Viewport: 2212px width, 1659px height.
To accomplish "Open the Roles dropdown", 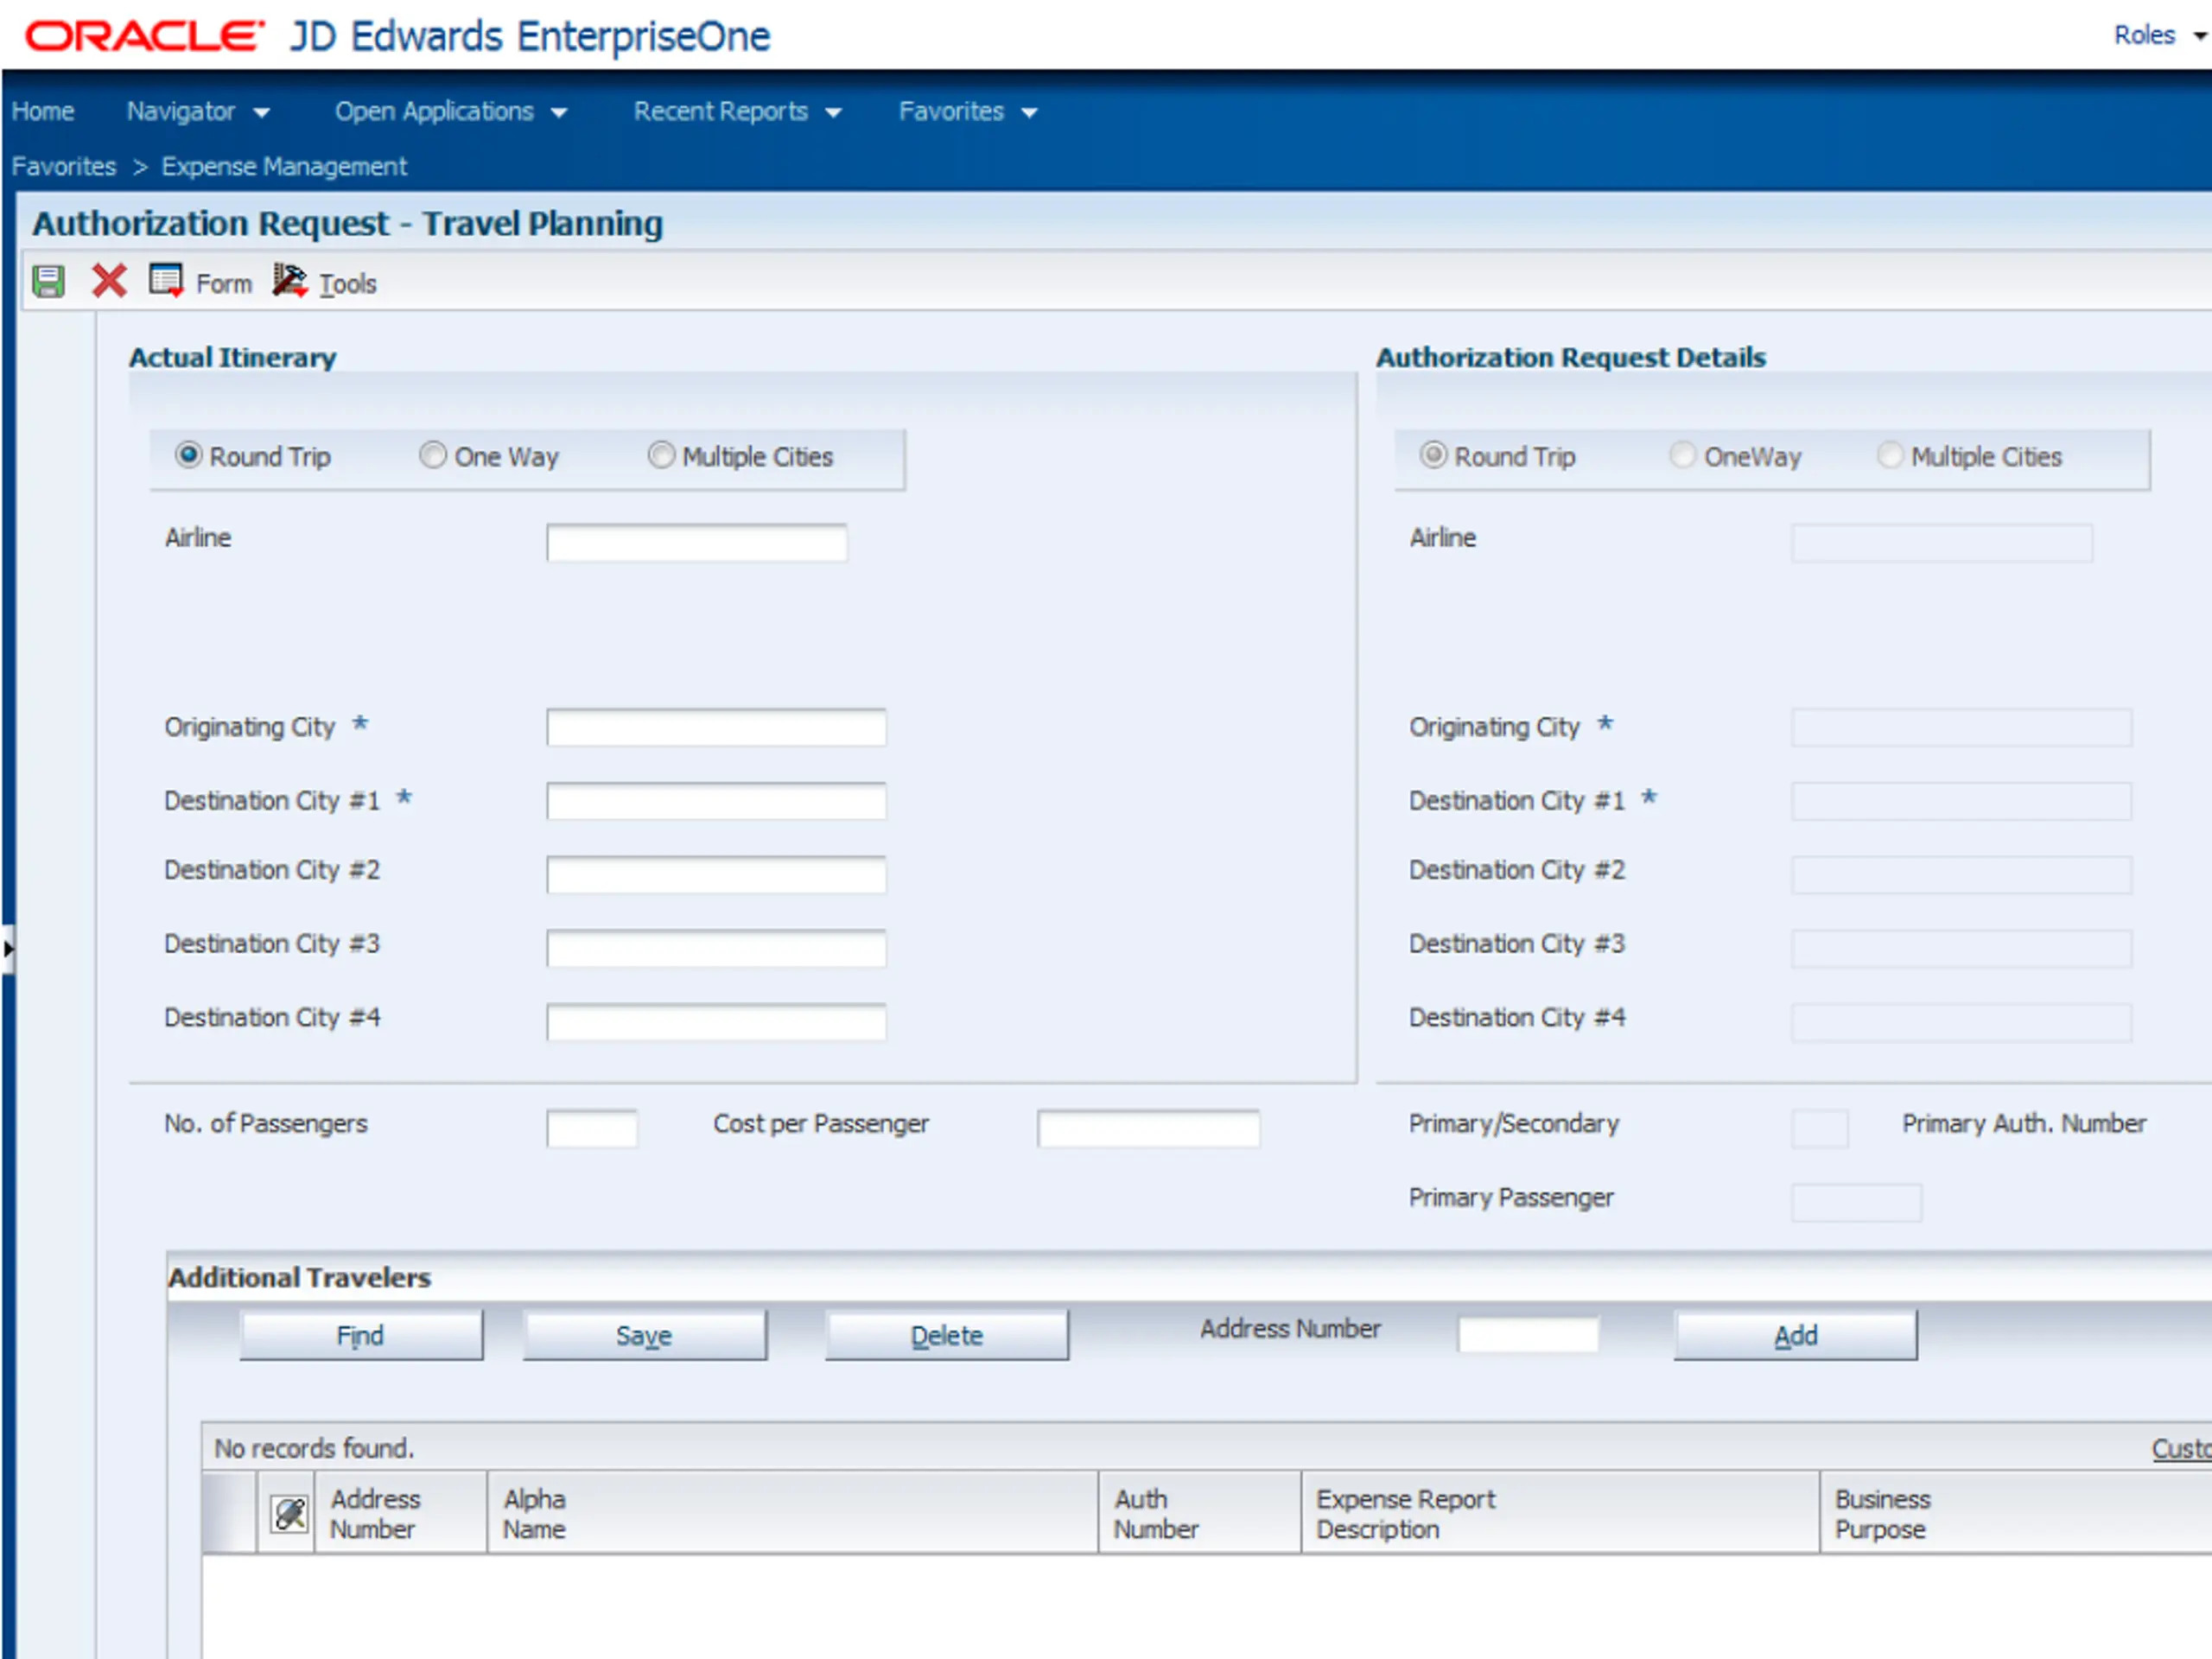I will pyautogui.click(x=2160, y=35).
